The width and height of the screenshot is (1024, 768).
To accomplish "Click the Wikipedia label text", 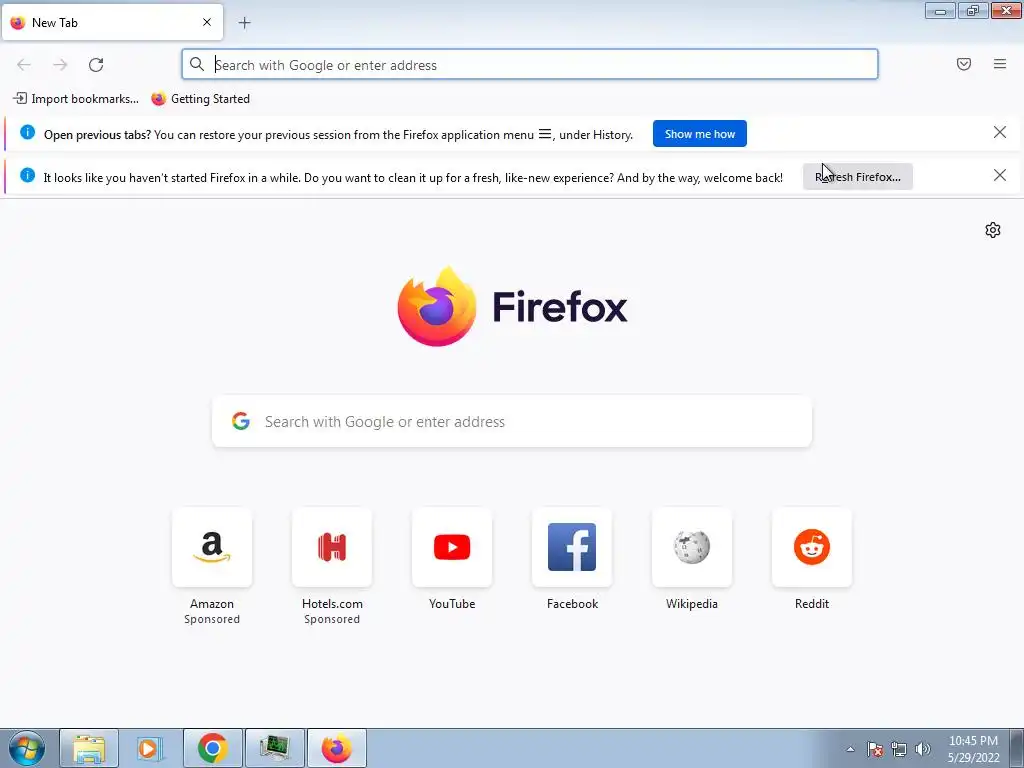I will (x=692, y=603).
